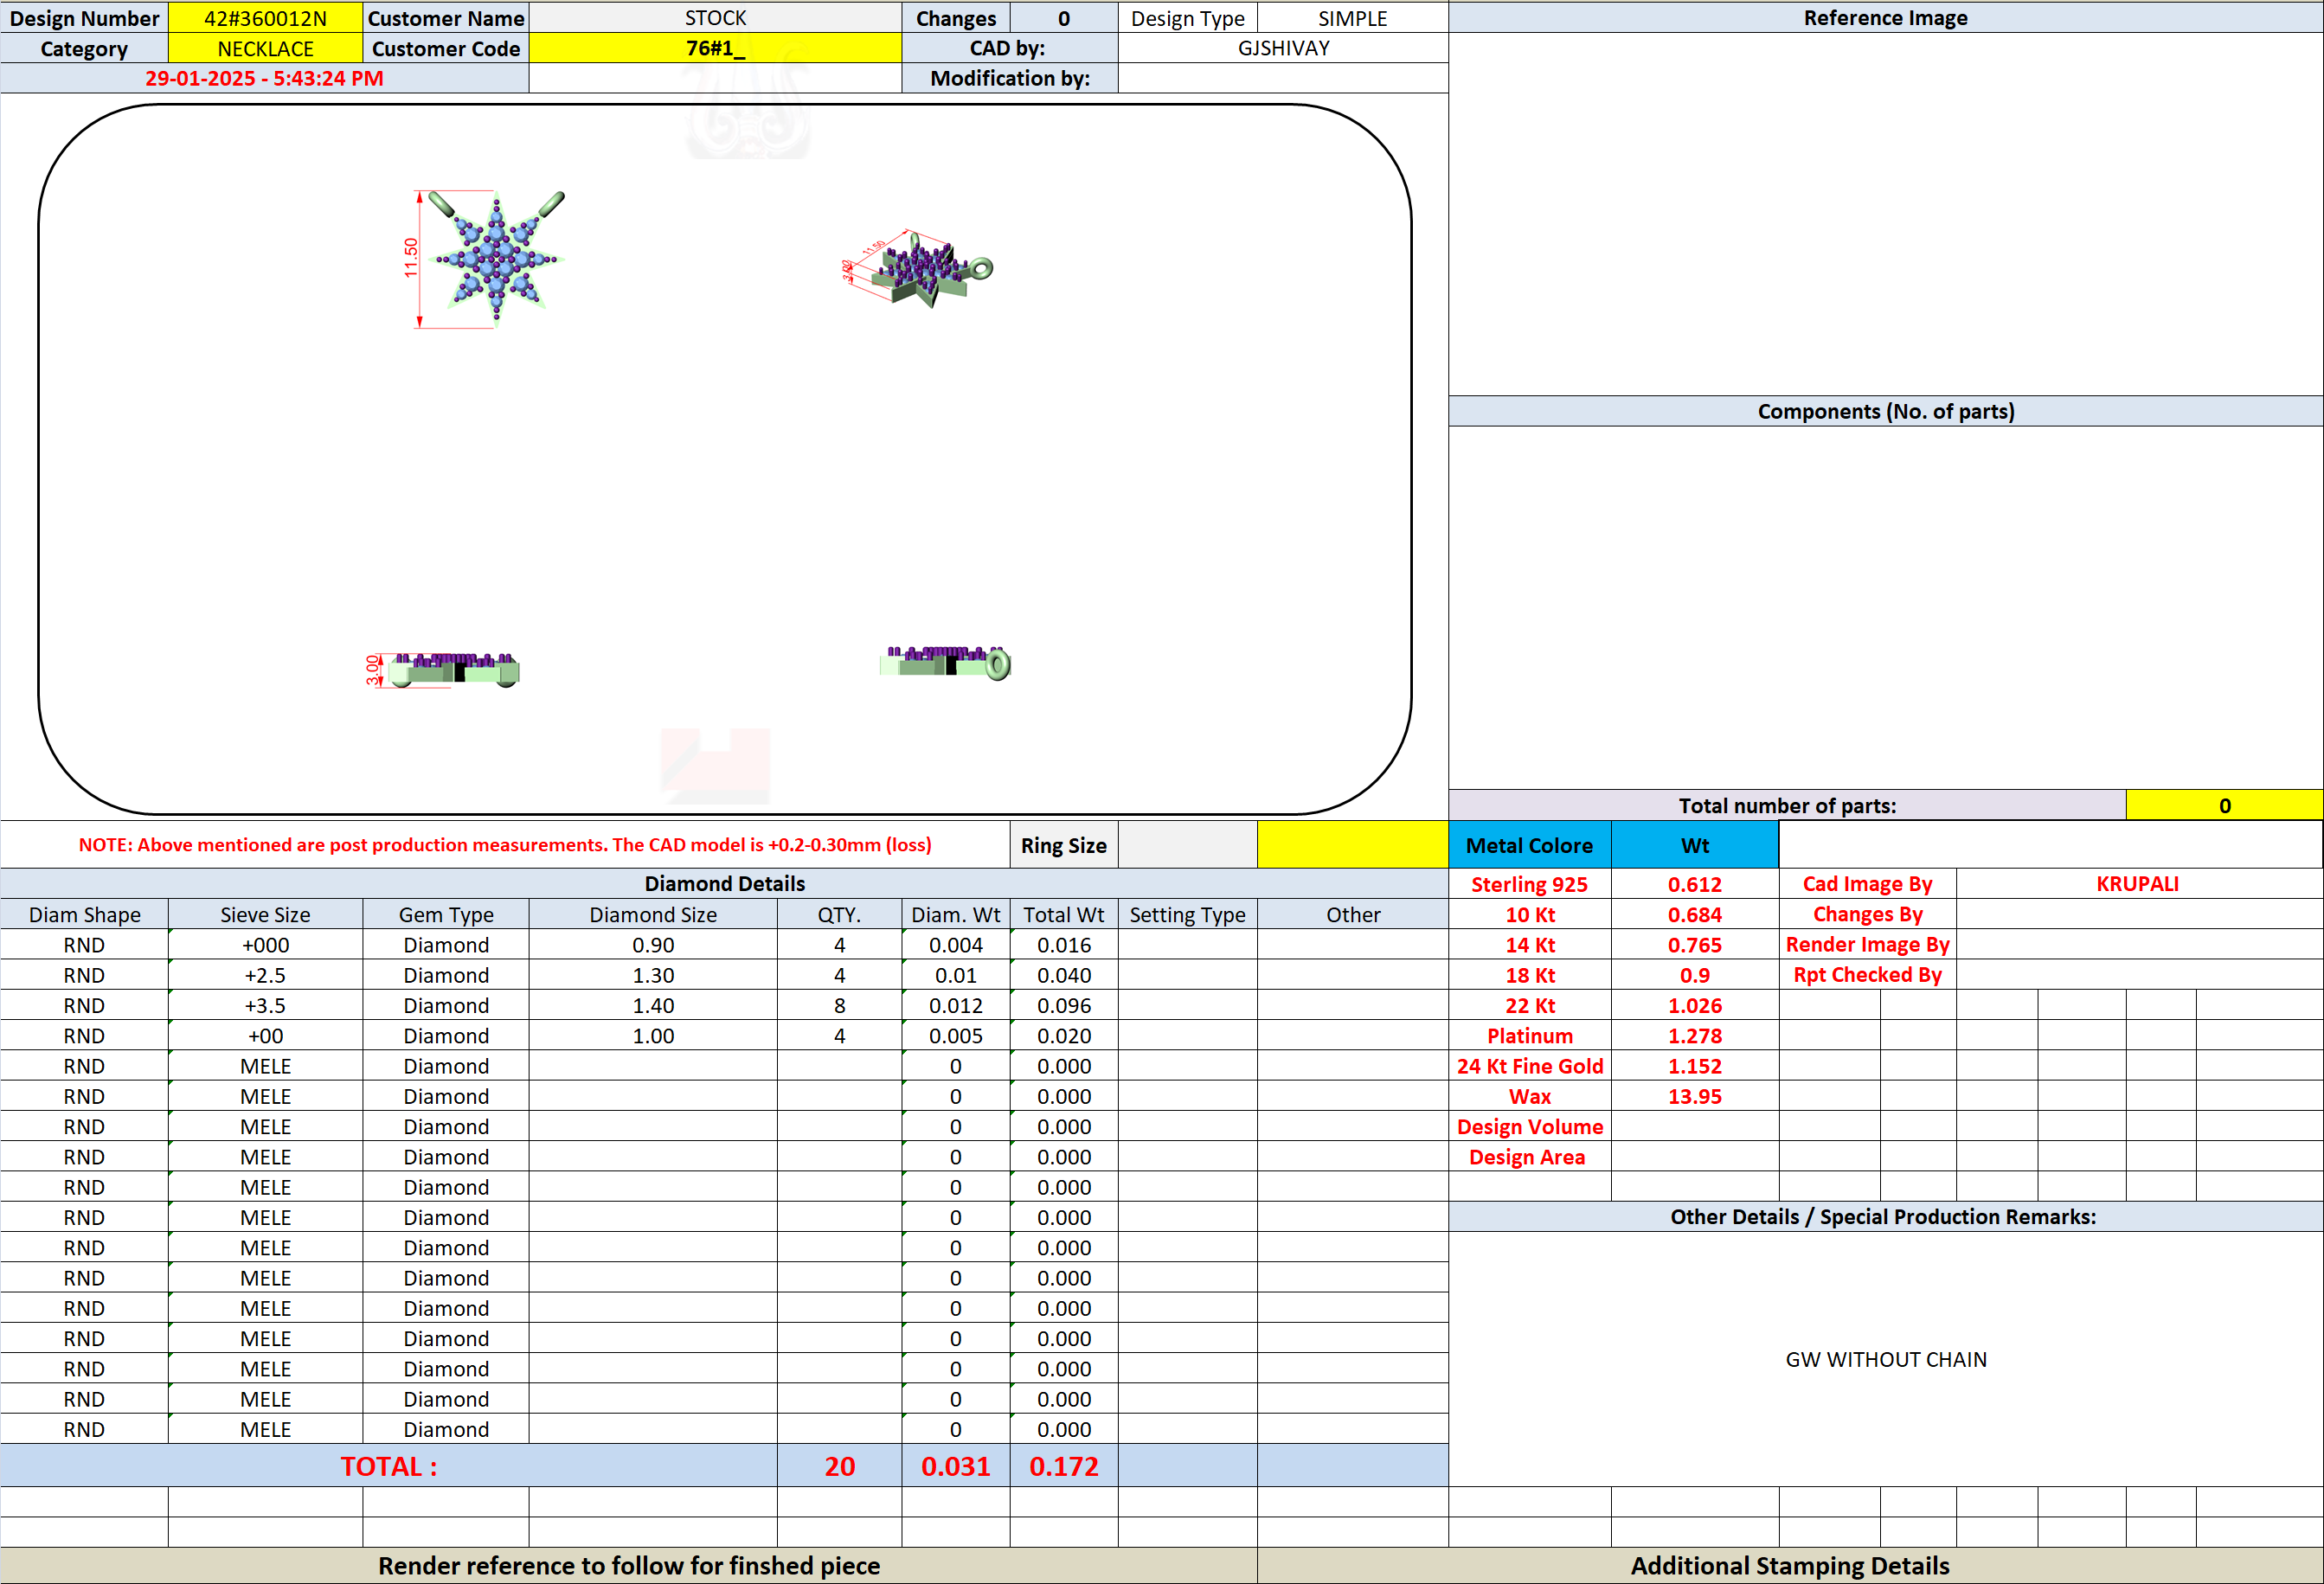
Task: Click the Diamond Details section header
Action: 724,883
